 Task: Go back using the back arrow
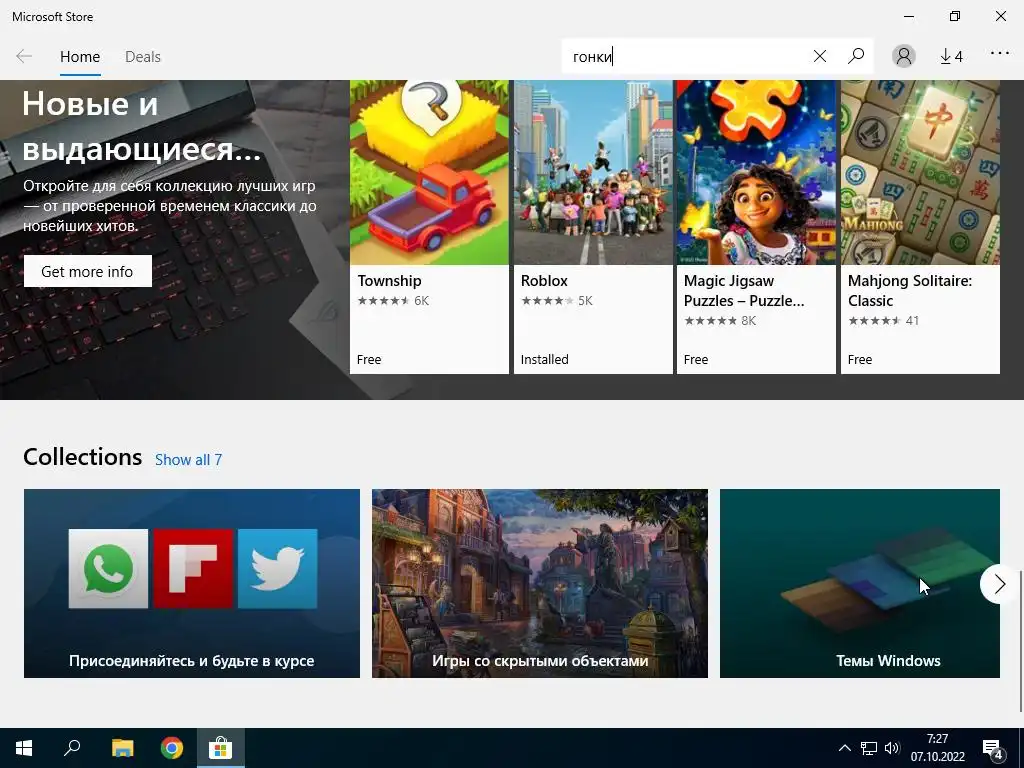click(24, 56)
